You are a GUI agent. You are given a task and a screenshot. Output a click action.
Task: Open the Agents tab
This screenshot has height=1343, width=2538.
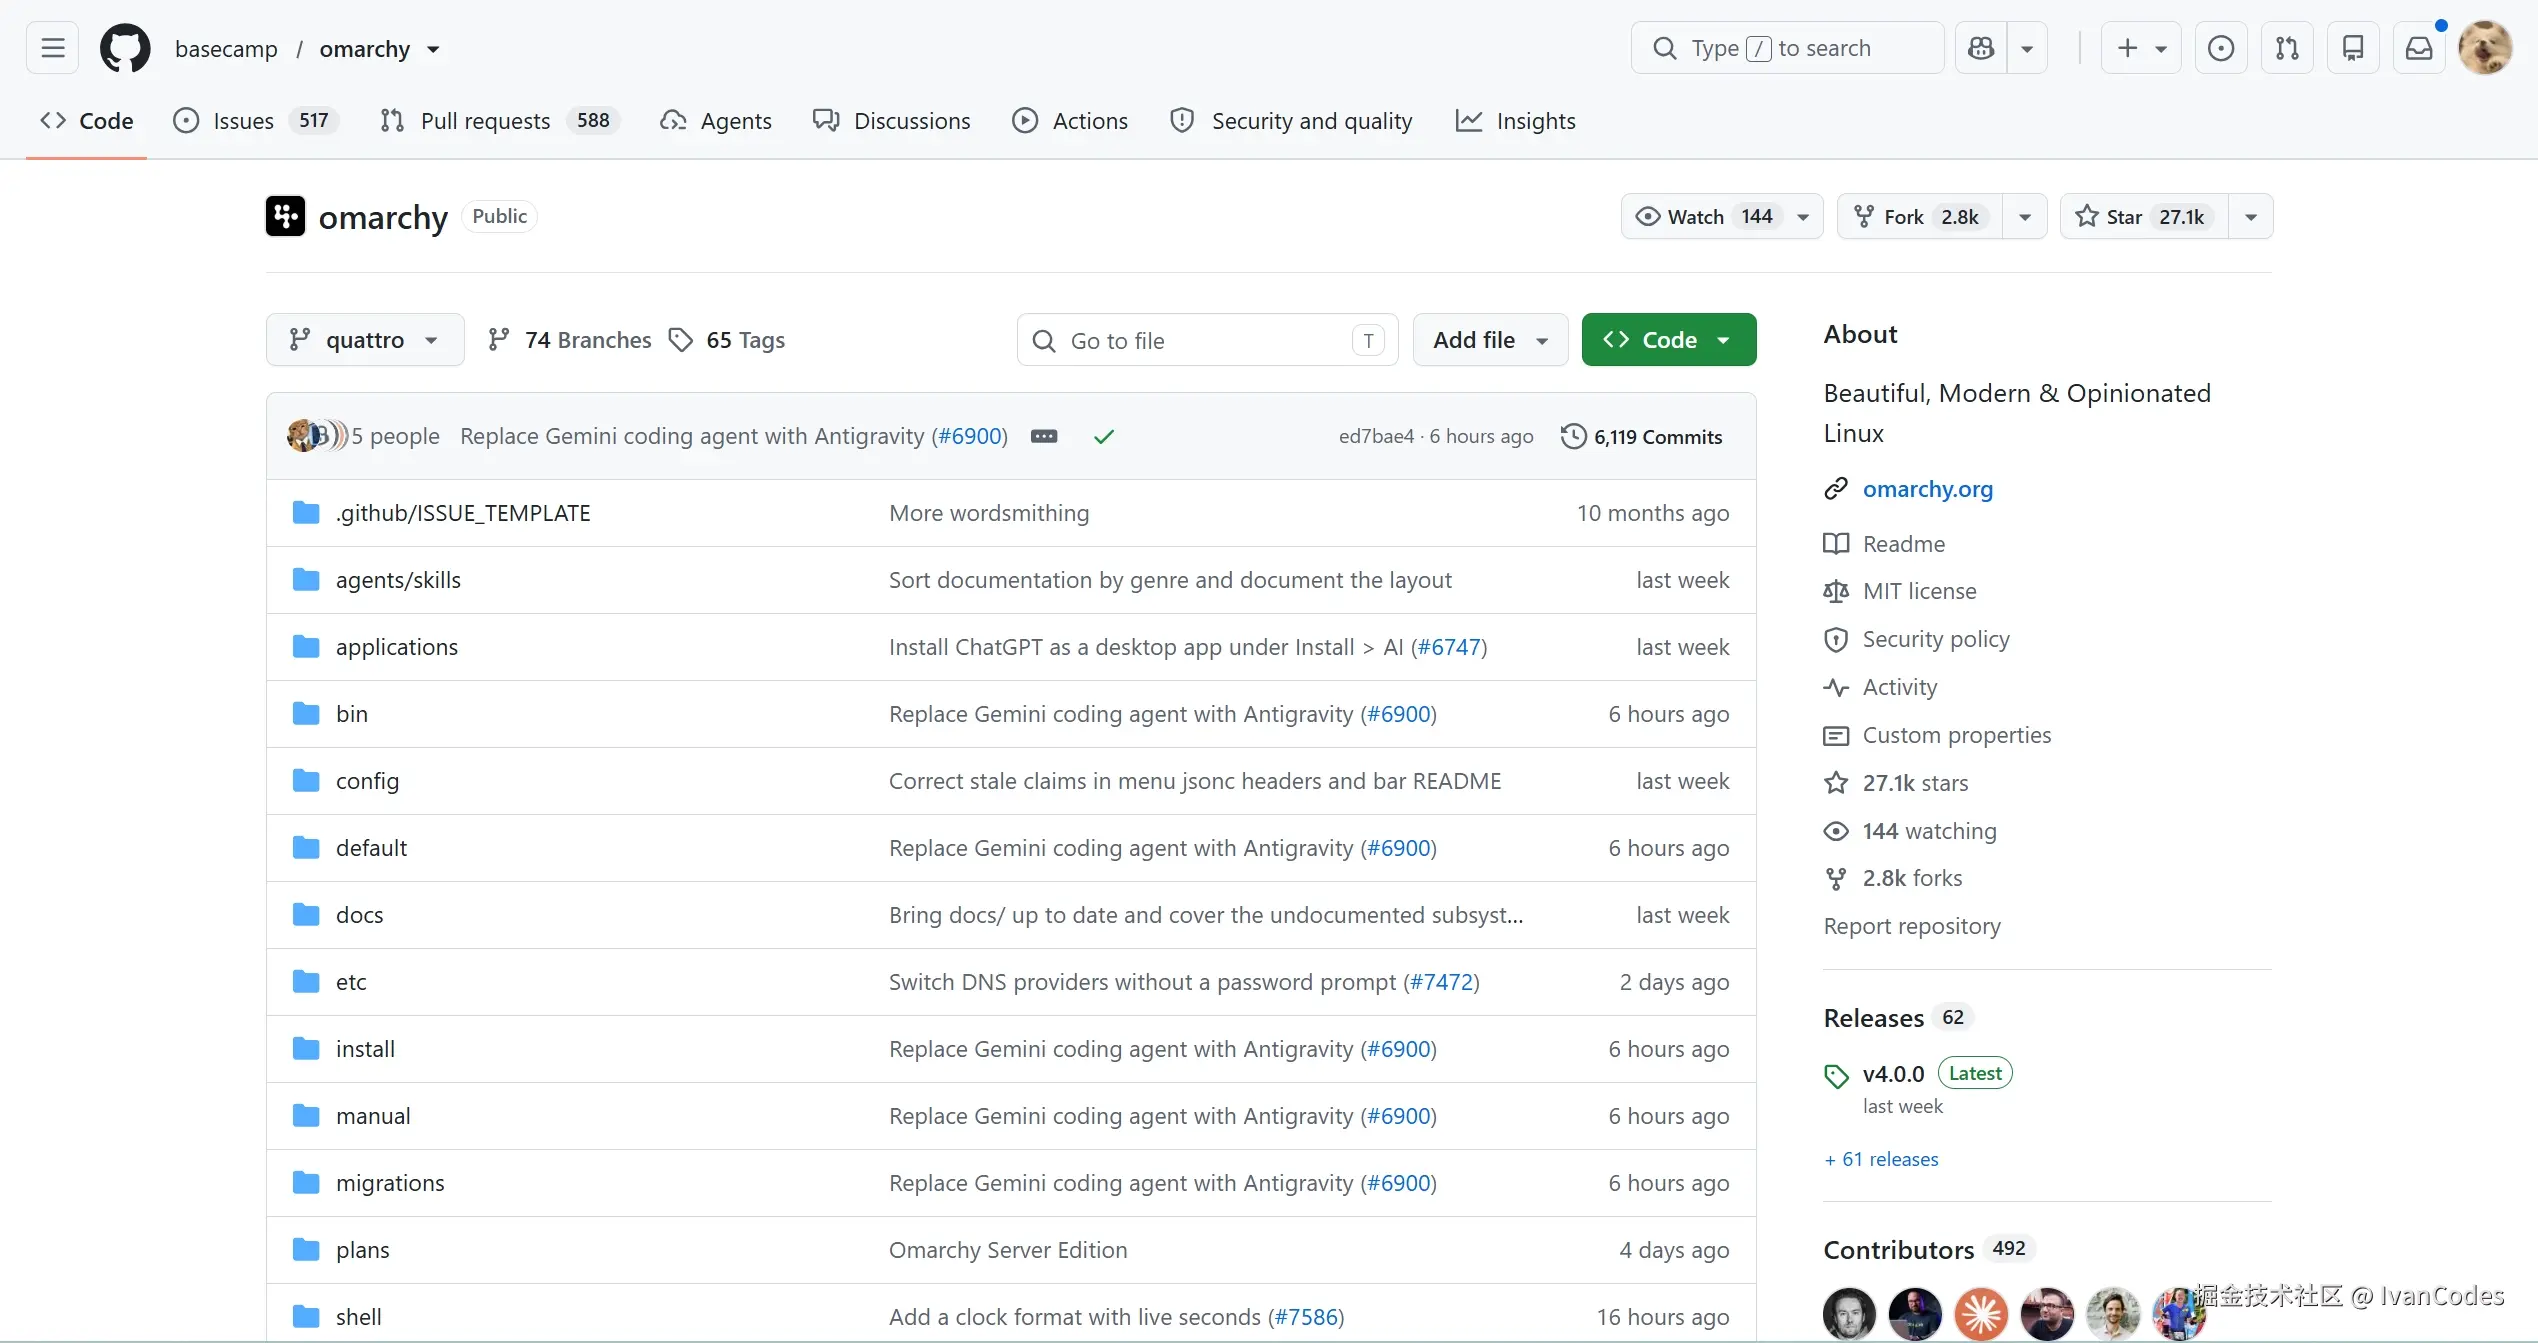716,121
